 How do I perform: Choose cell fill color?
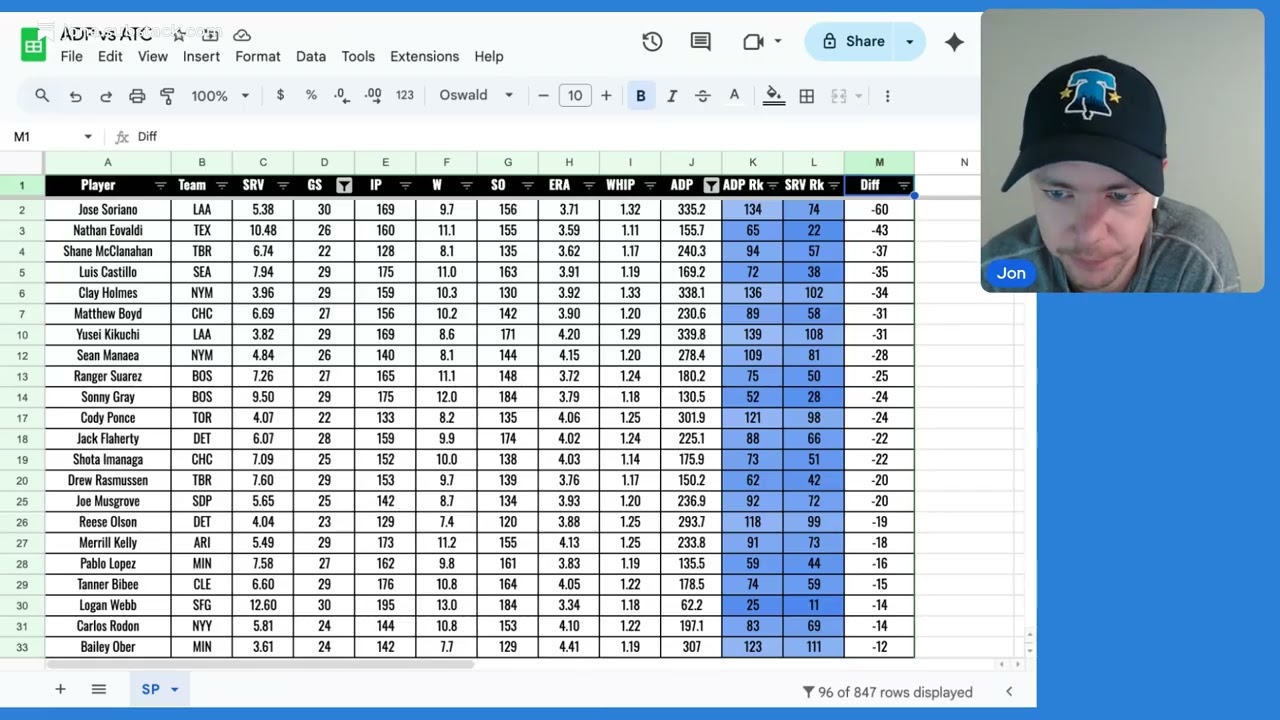(x=773, y=96)
